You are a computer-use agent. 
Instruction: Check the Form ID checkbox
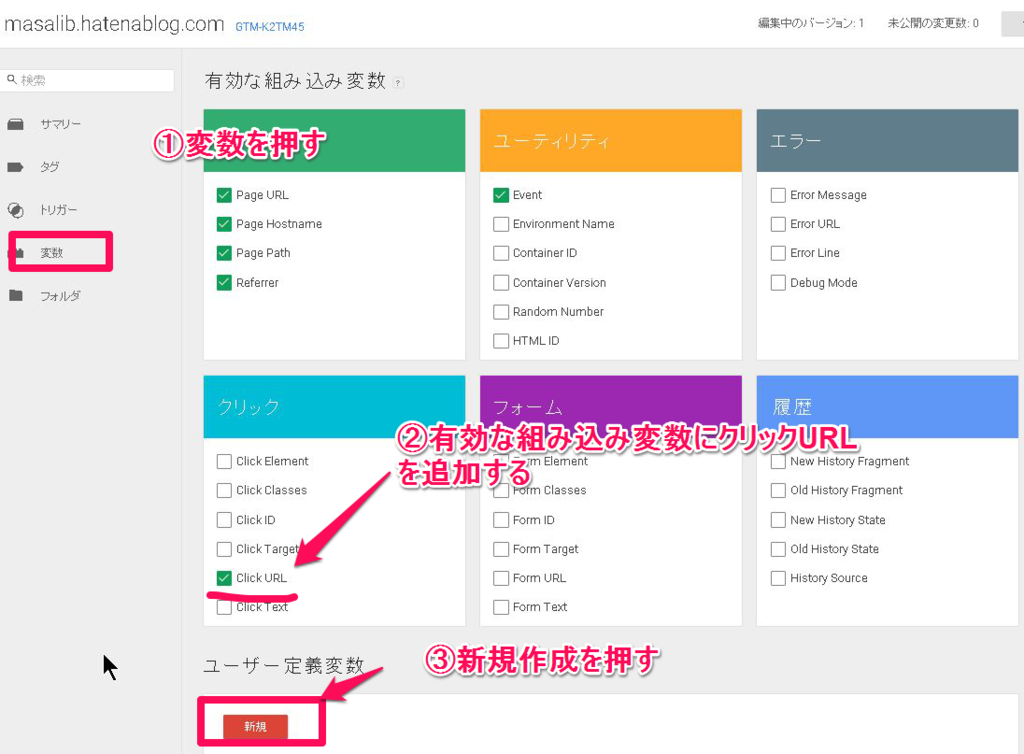coord(501,520)
